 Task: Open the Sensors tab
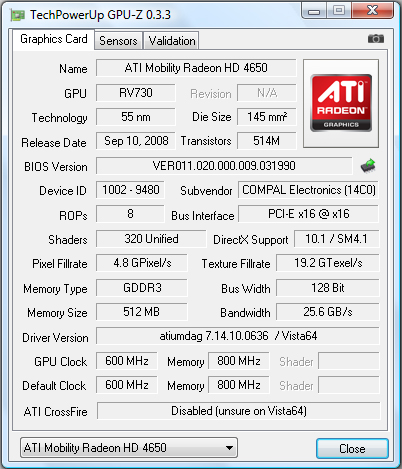118,41
